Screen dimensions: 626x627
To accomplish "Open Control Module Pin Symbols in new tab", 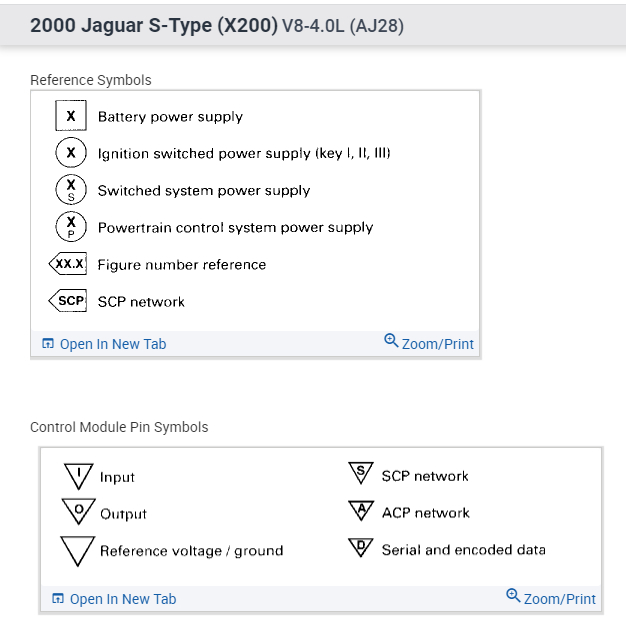I will [122, 599].
